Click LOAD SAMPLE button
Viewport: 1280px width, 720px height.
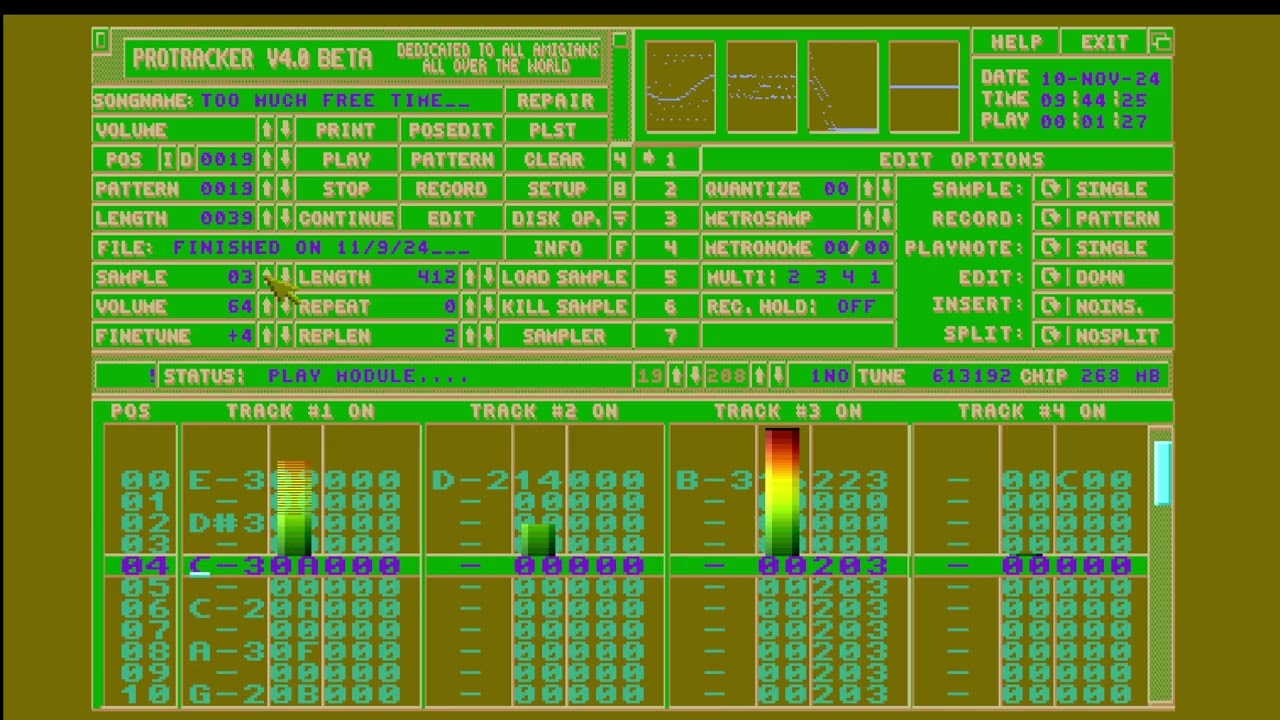[x=565, y=277]
